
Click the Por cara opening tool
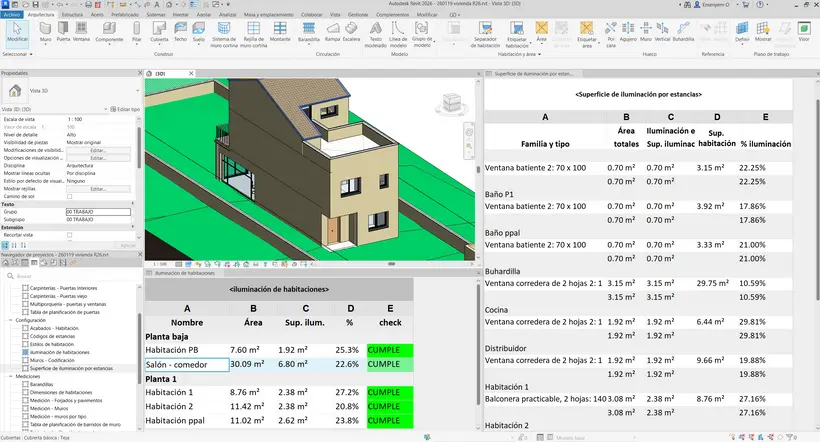pyautogui.click(x=611, y=35)
